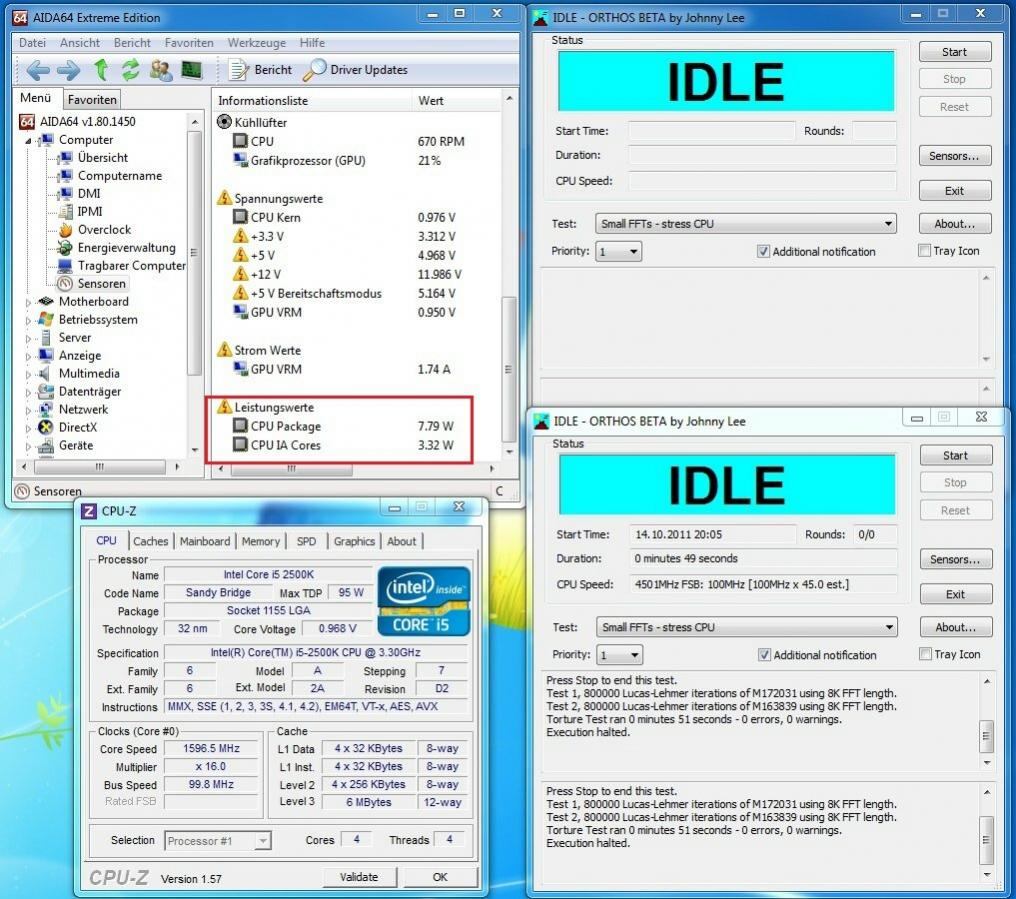Expand the Anzeige tree node
This screenshot has width=1016, height=899.
(x=28, y=356)
